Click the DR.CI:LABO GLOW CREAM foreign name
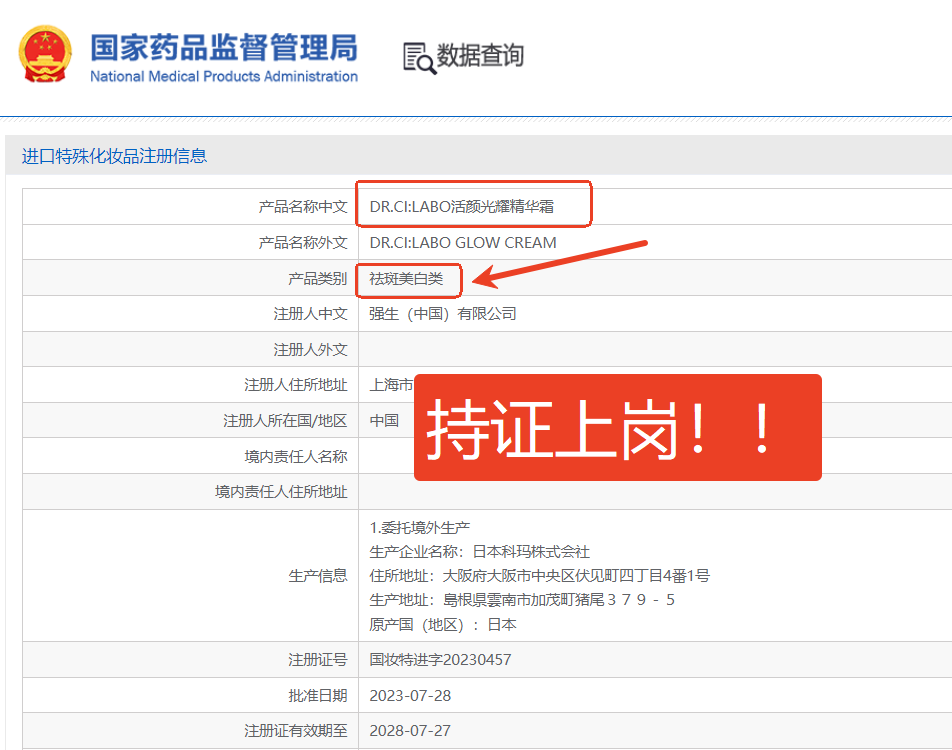952x750 pixels. click(463, 243)
